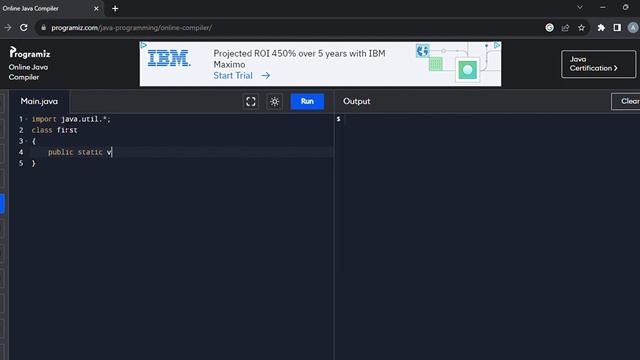This screenshot has height=360, width=640.
Task: Click 'Projected ROI 450%' ad text
Action: pos(299,59)
